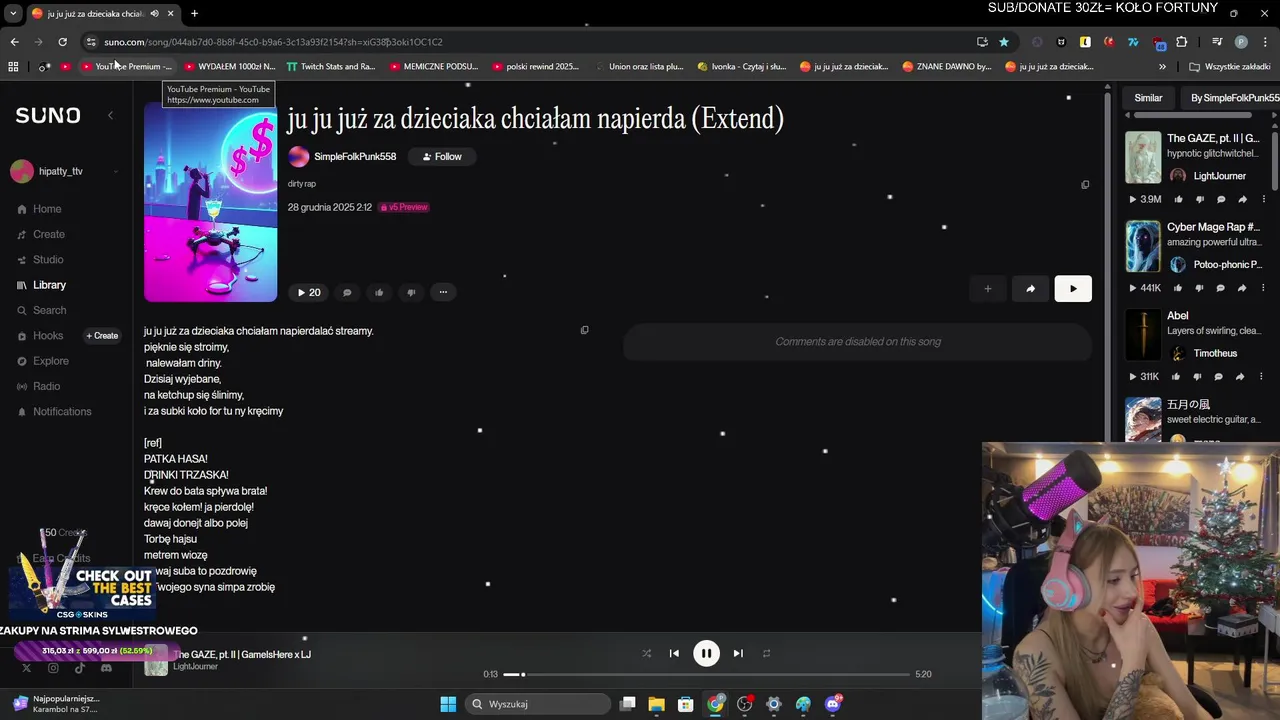Skip to previous track
This screenshot has width=1280, height=720.
coord(674,653)
